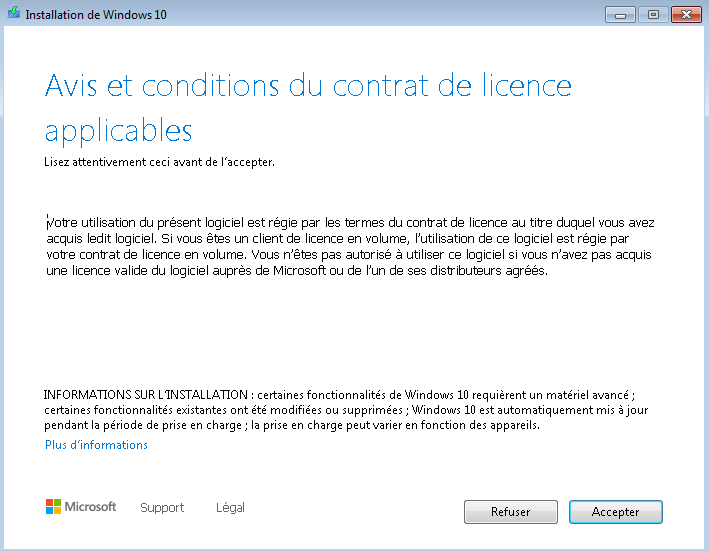Image resolution: width=709 pixels, height=551 pixels.
Task: Click the four-color Microsoft logo squares
Action: 53,507
